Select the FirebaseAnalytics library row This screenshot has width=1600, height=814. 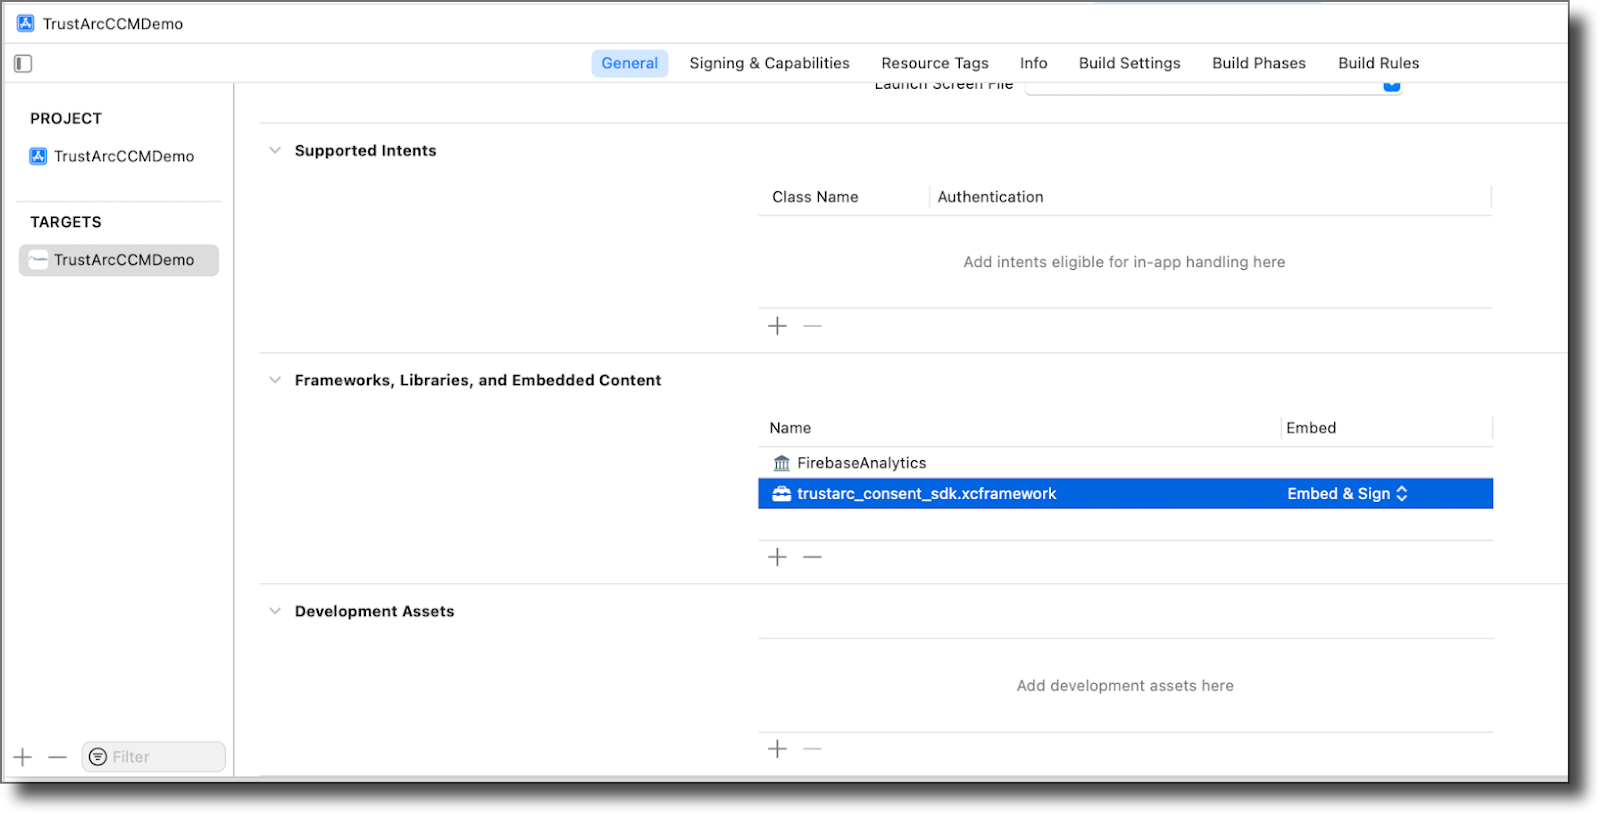[861, 463]
